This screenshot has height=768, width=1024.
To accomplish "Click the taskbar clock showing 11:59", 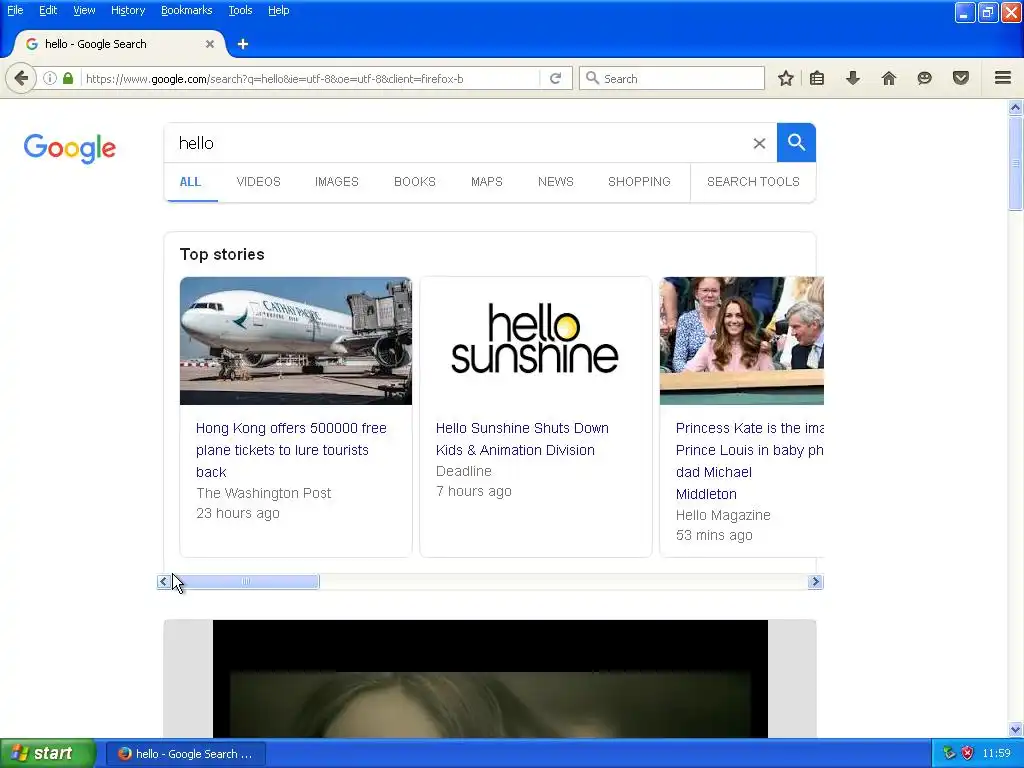I will (x=996, y=753).
